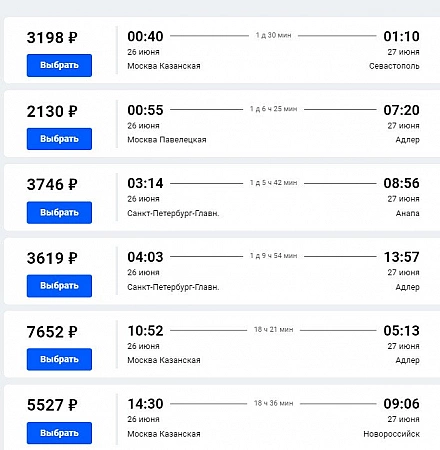Choose the 5527 ₽ train to Новороссийск
The height and width of the screenshot is (450, 440).
[x=59, y=433]
